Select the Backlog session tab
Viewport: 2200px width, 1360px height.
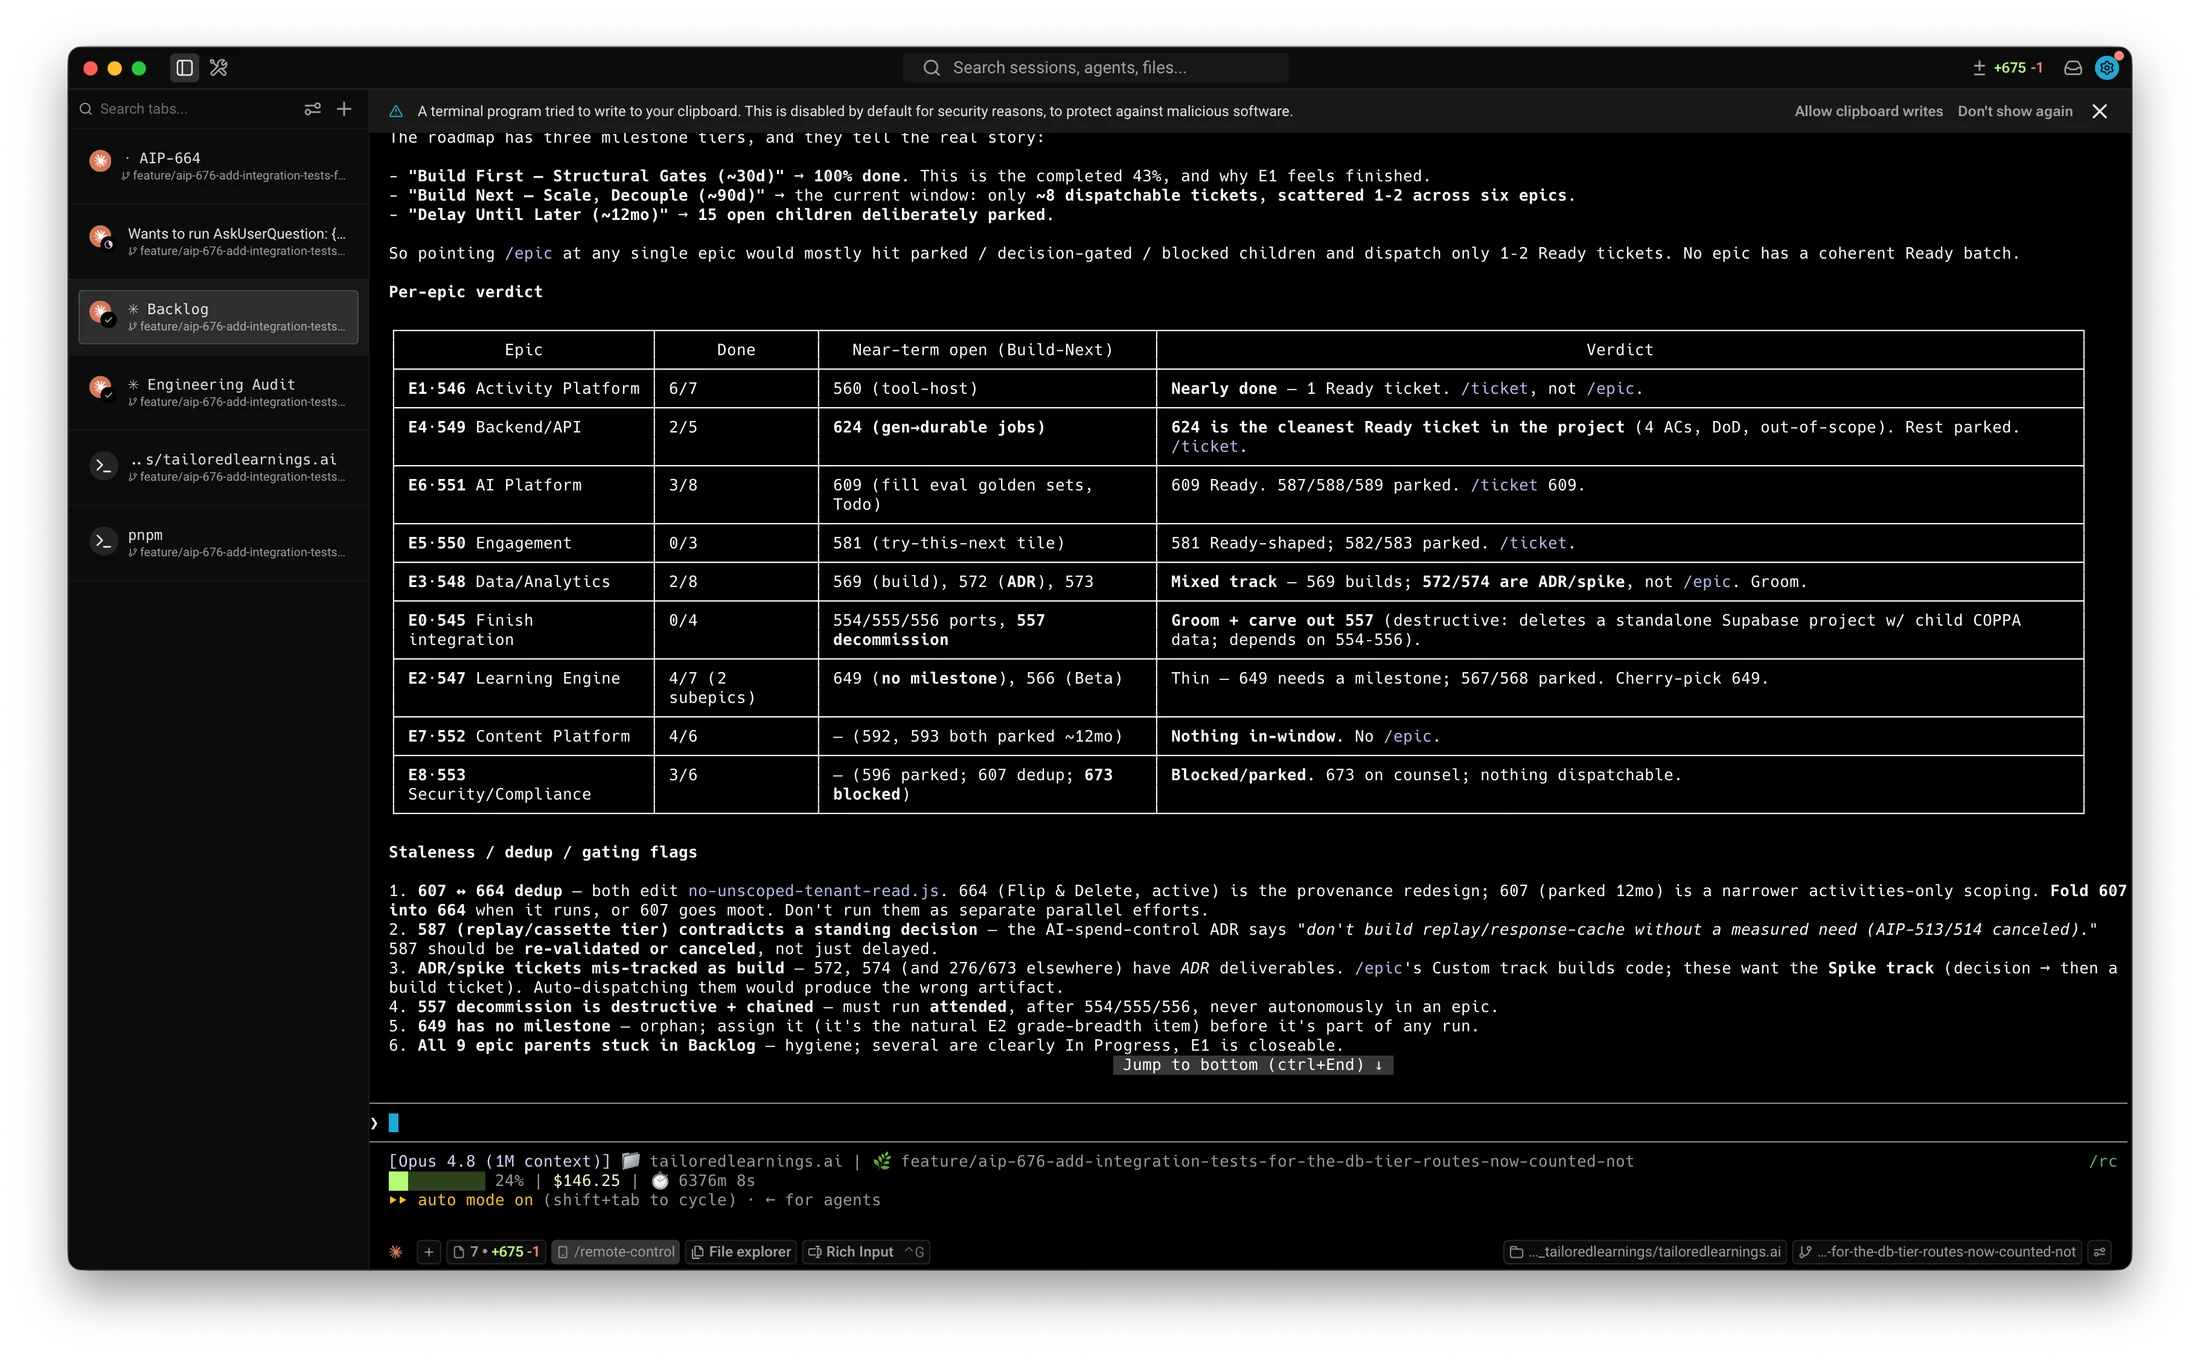pyautogui.click(x=218, y=317)
